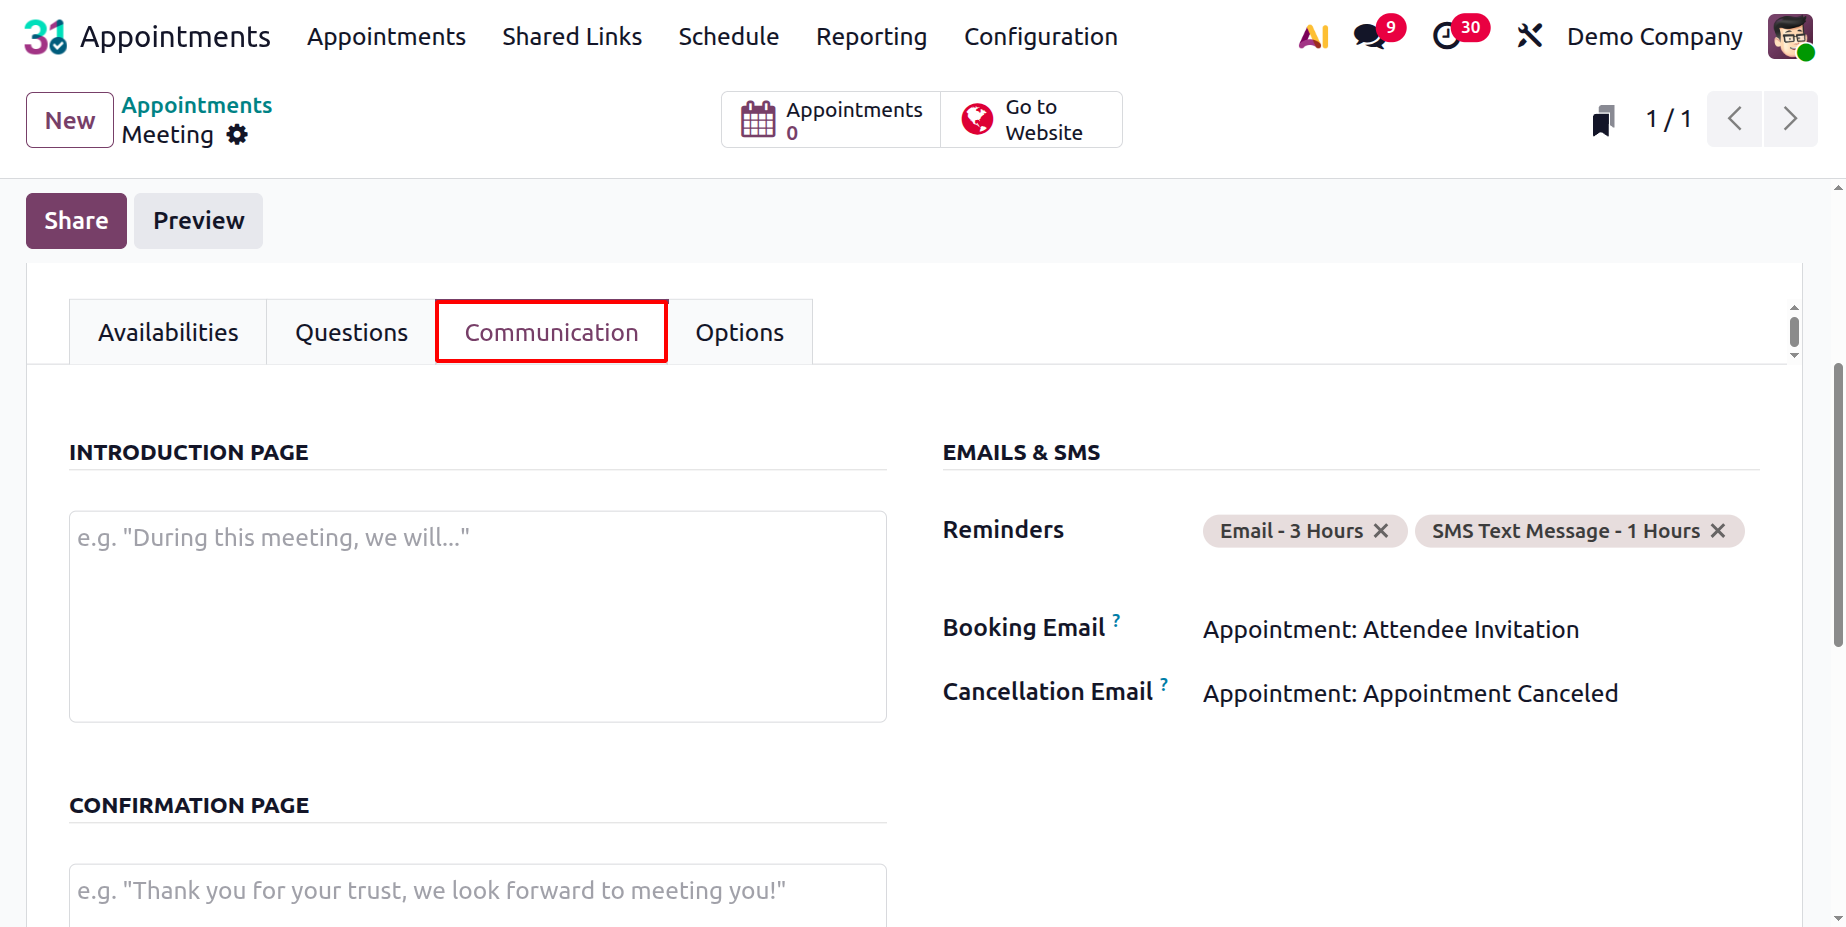
Task: Open the Appointments app calendar icon
Action: 759,118
